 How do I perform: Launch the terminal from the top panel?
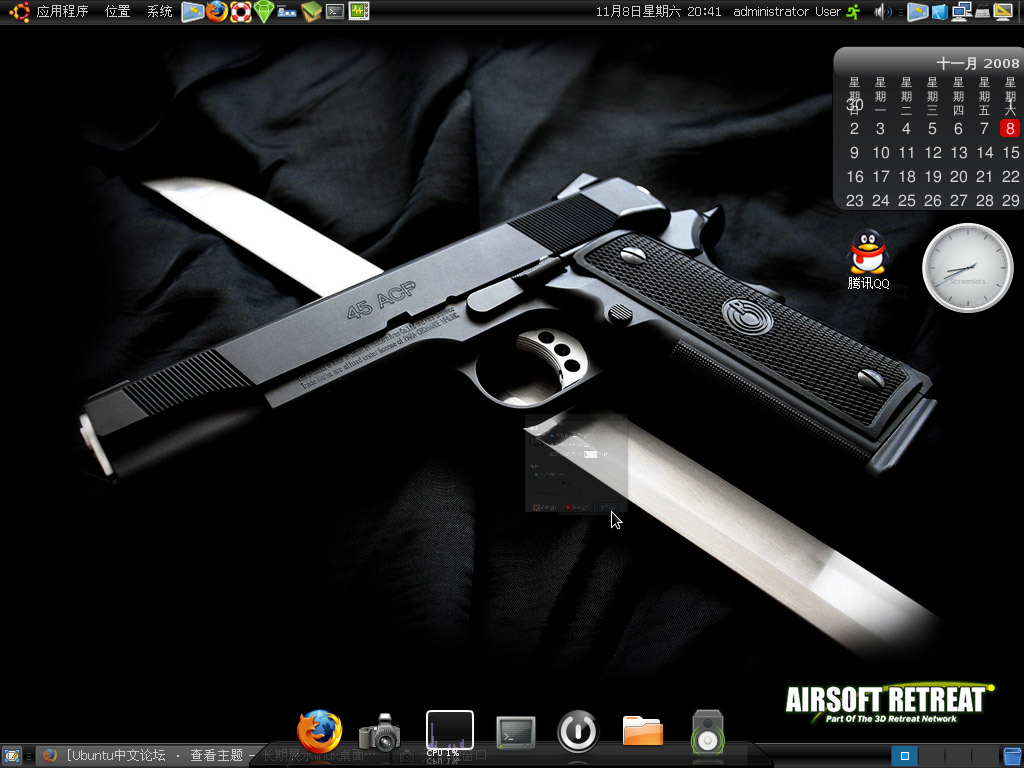click(335, 11)
